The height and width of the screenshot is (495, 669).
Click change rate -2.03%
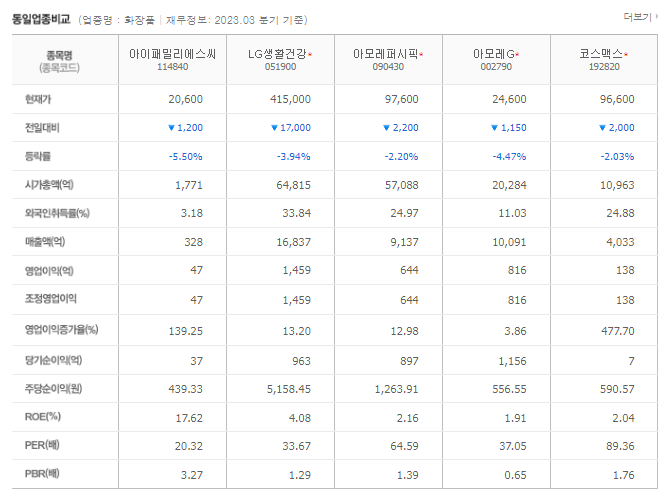(617, 157)
